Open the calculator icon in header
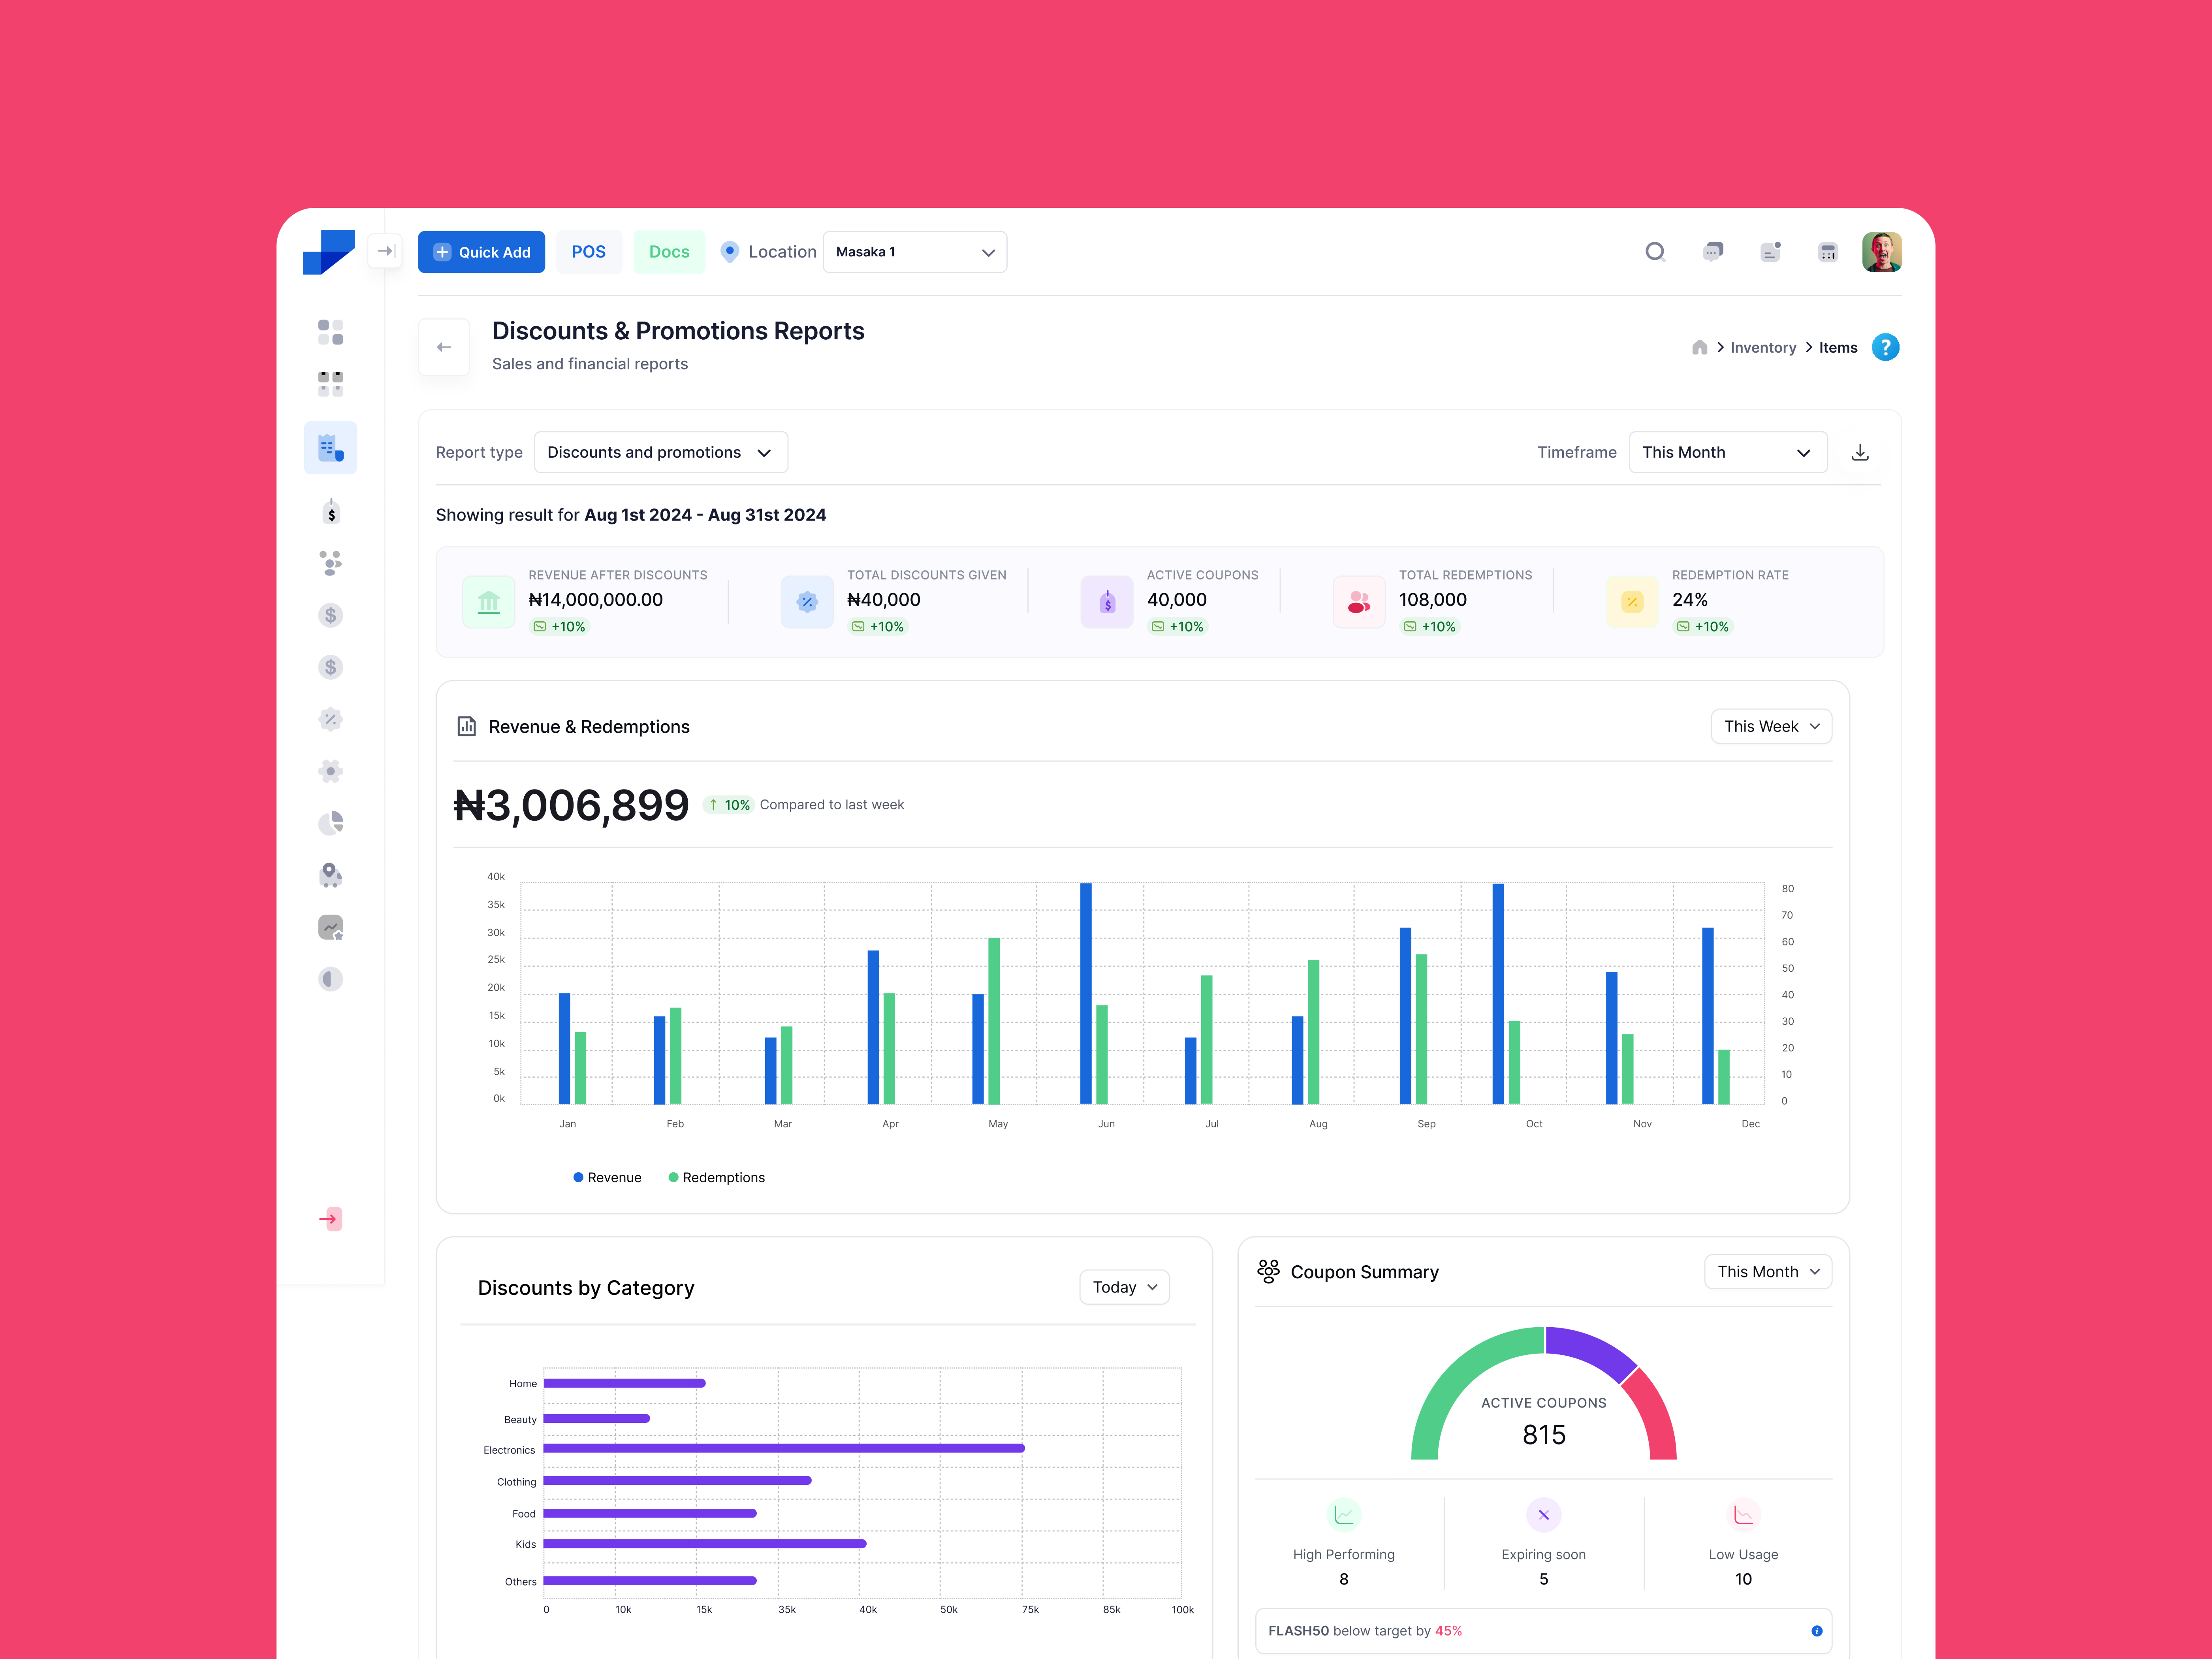Viewport: 2212px width, 1659px height. (x=1828, y=252)
